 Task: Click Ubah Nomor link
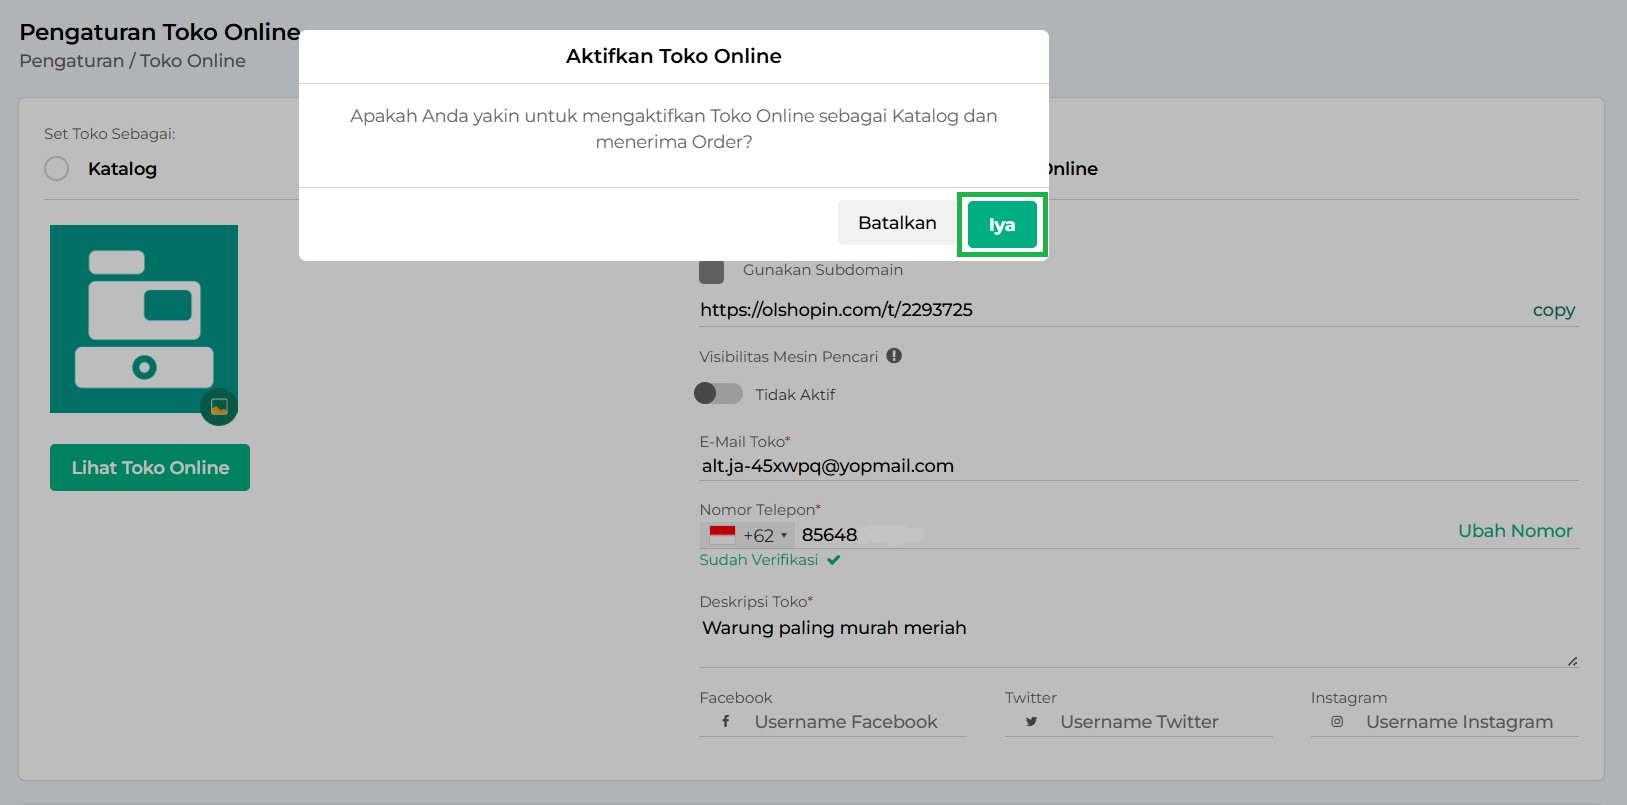1514,531
